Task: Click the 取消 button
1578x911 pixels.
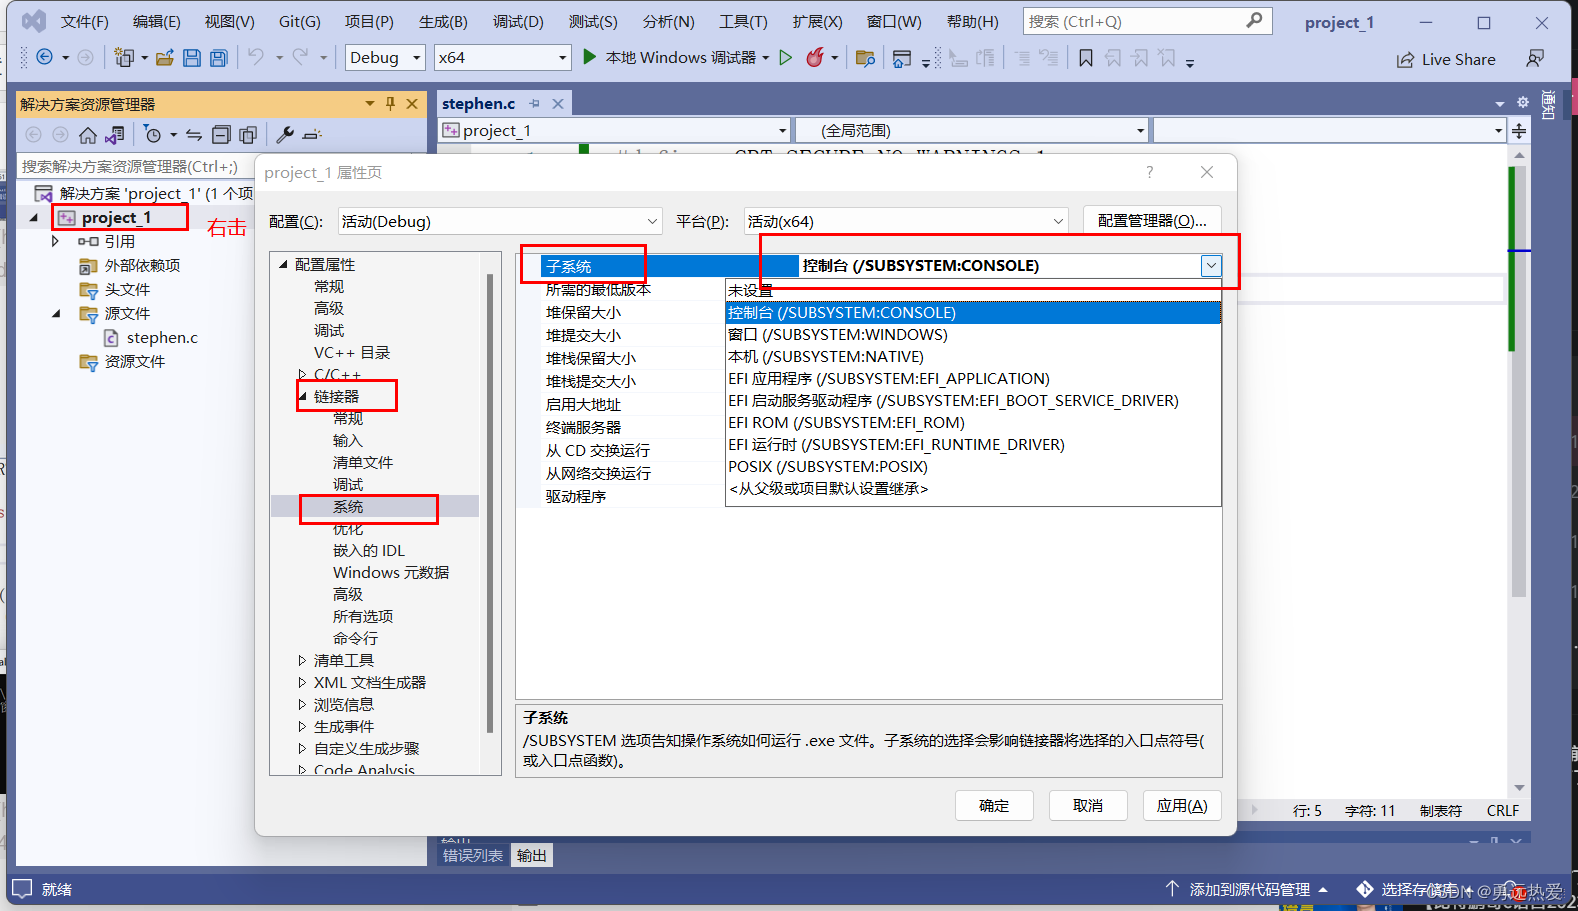Action: 1088,805
